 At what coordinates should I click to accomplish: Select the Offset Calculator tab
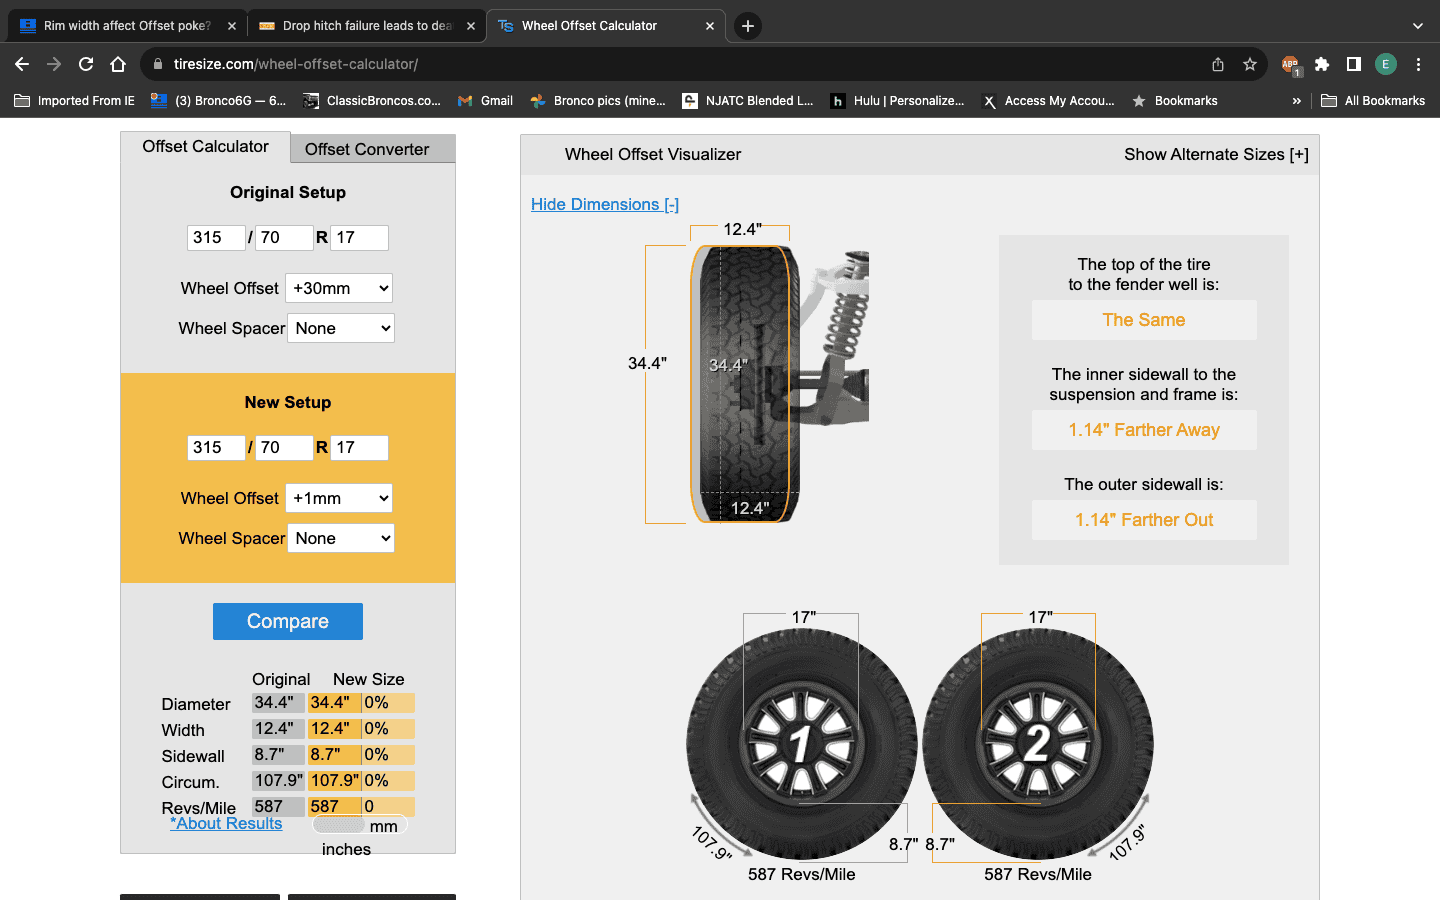(205, 147)
